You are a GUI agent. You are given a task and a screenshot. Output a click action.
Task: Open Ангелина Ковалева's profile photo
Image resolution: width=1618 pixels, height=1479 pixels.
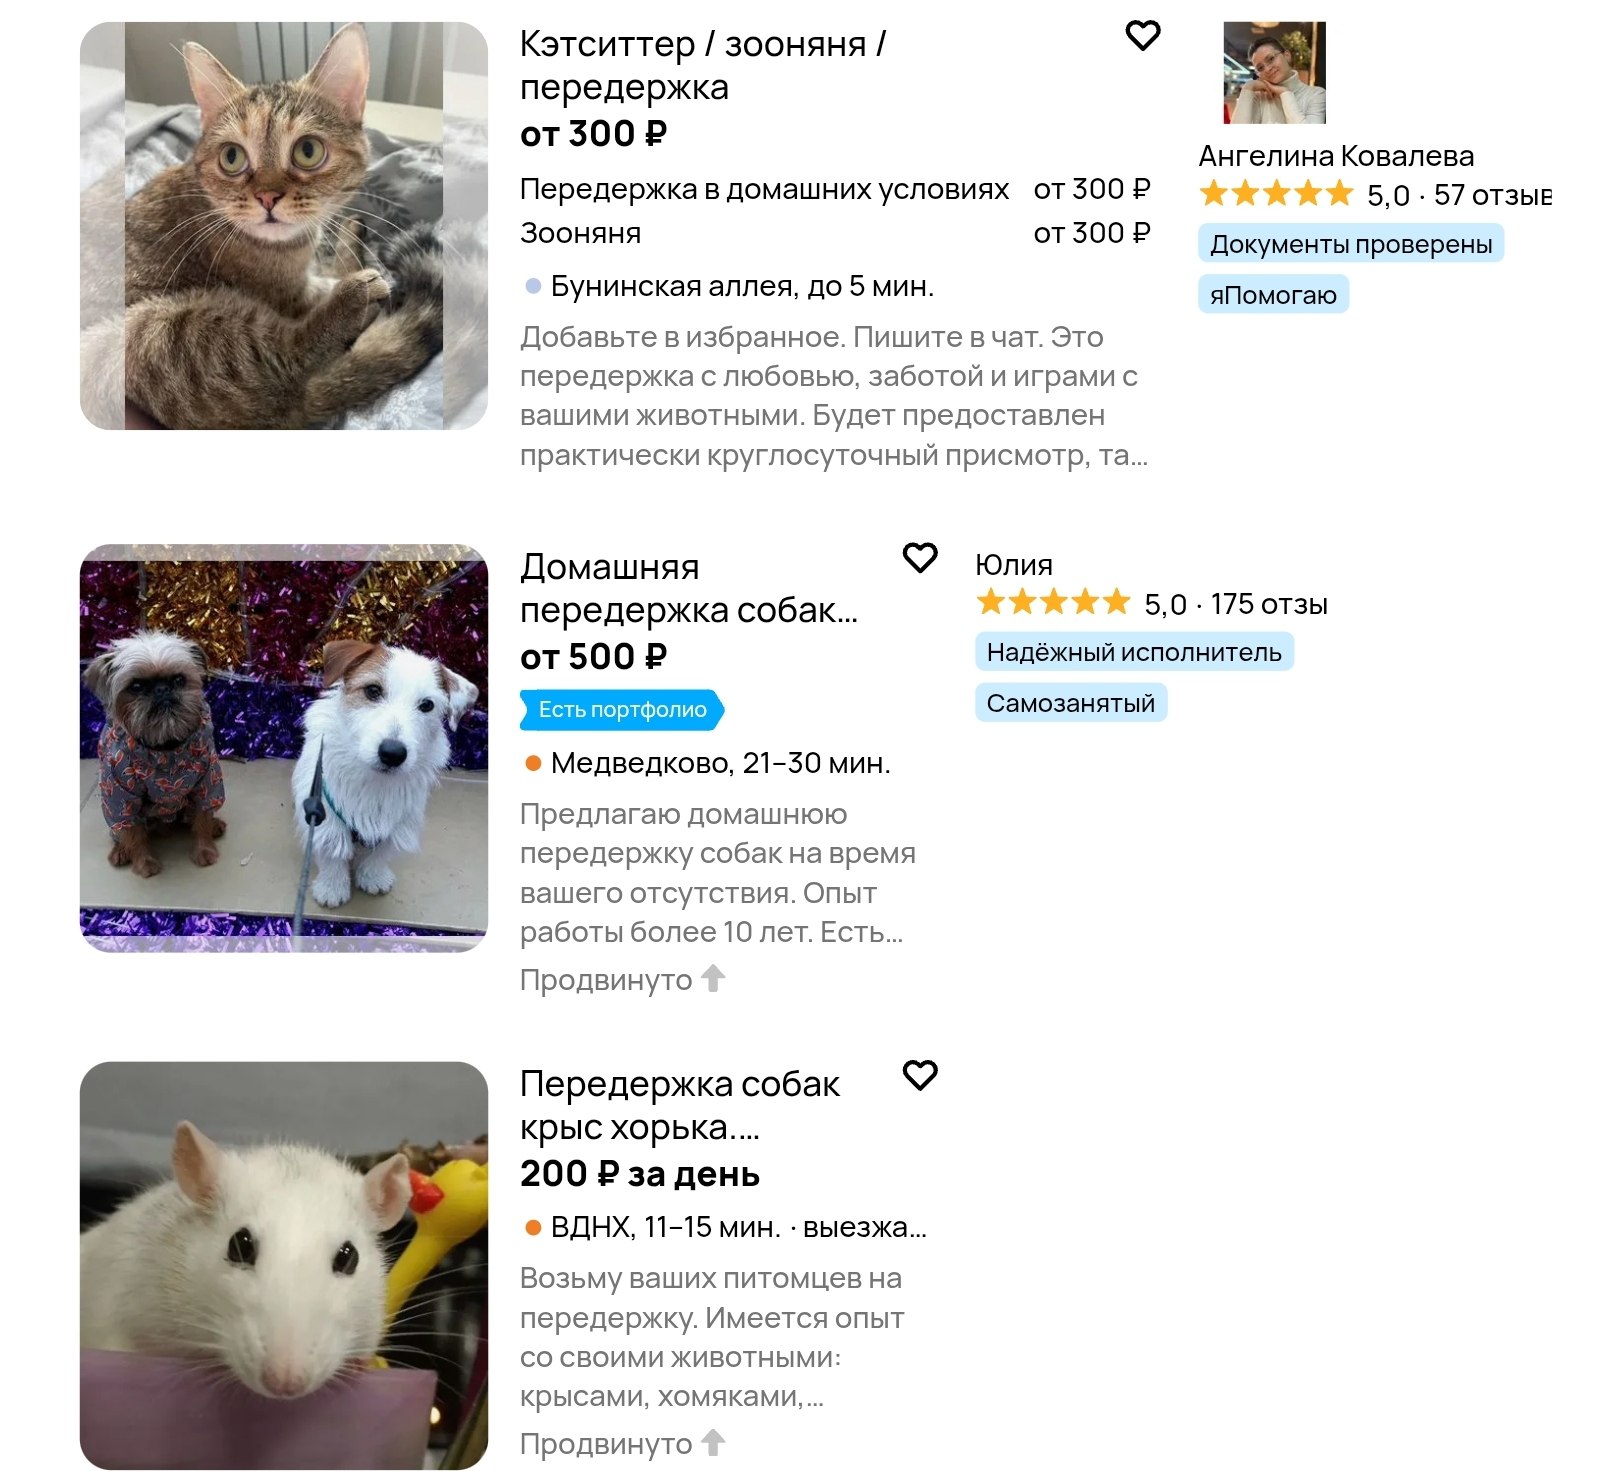pos(1274,72)
